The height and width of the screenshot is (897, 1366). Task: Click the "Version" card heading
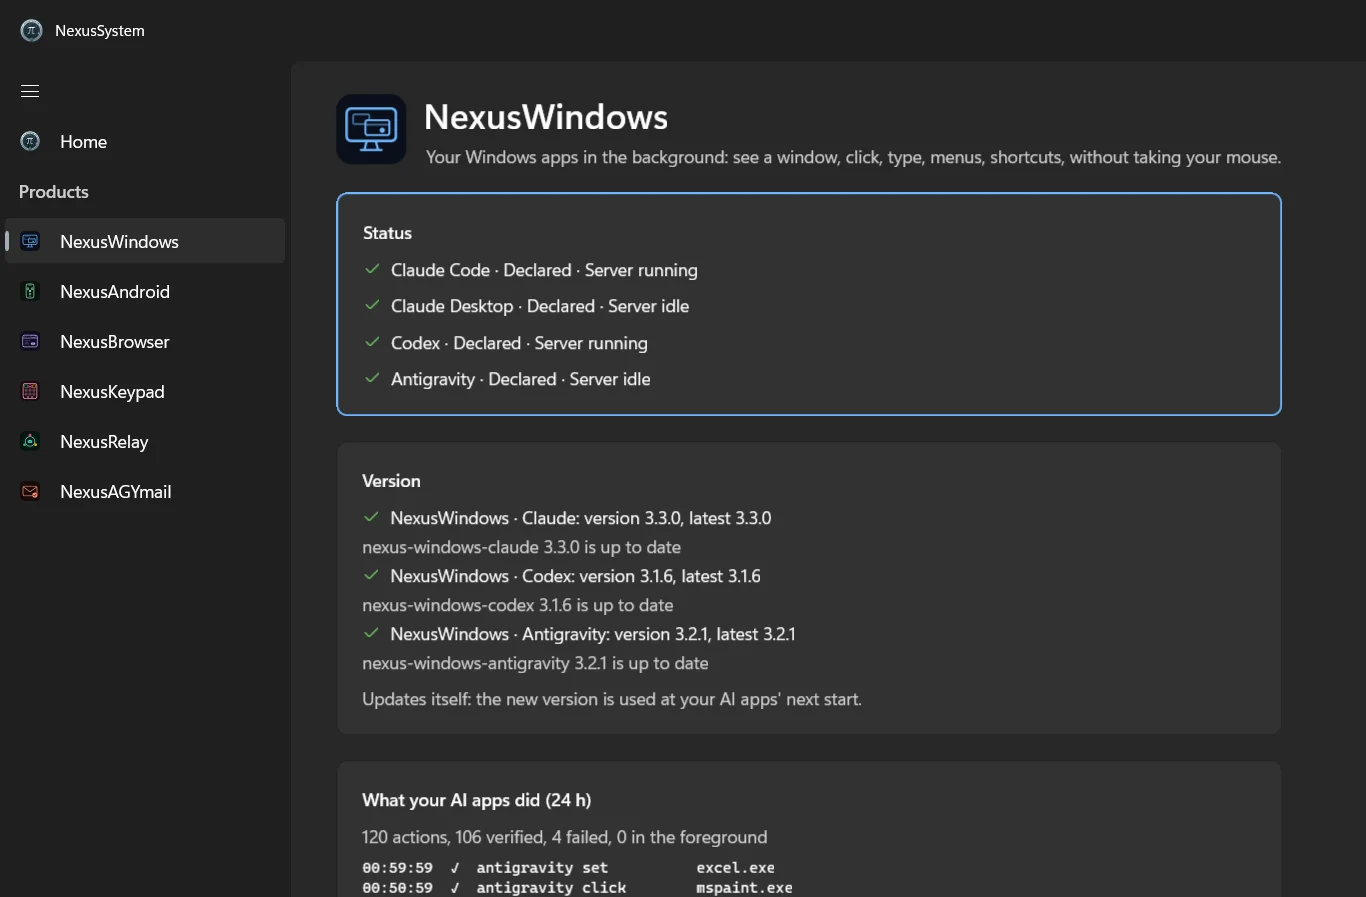pos(391,481)
